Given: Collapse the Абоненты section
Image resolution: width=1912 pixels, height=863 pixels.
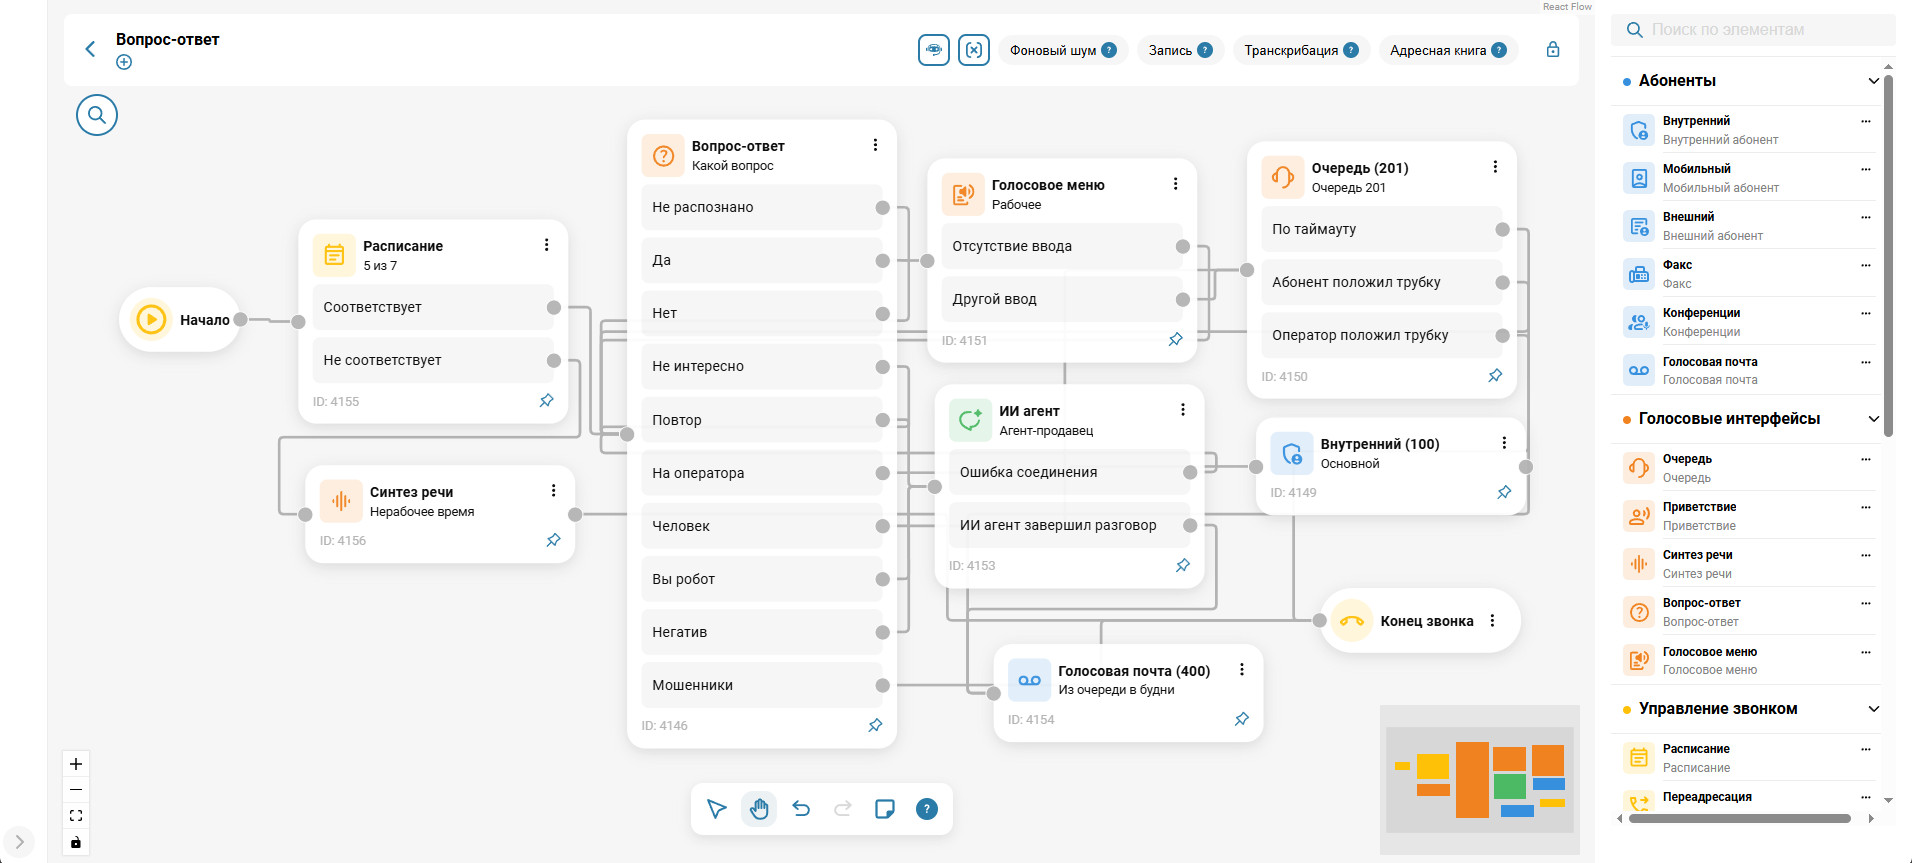Looking at the screenshot, I should 1873,81.
